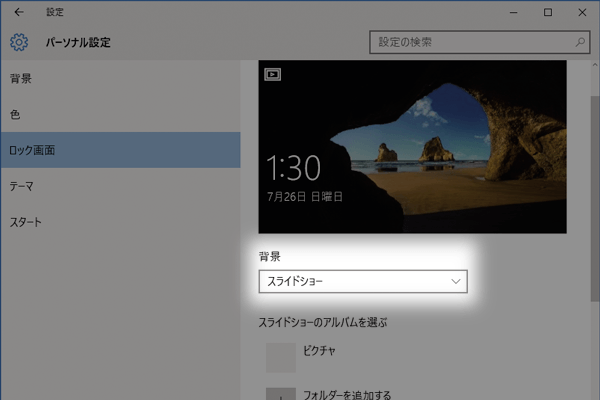Select ロック画面 in the sidebar
Viewport: 600px width, 400px height.
click(x=121, y=150)
